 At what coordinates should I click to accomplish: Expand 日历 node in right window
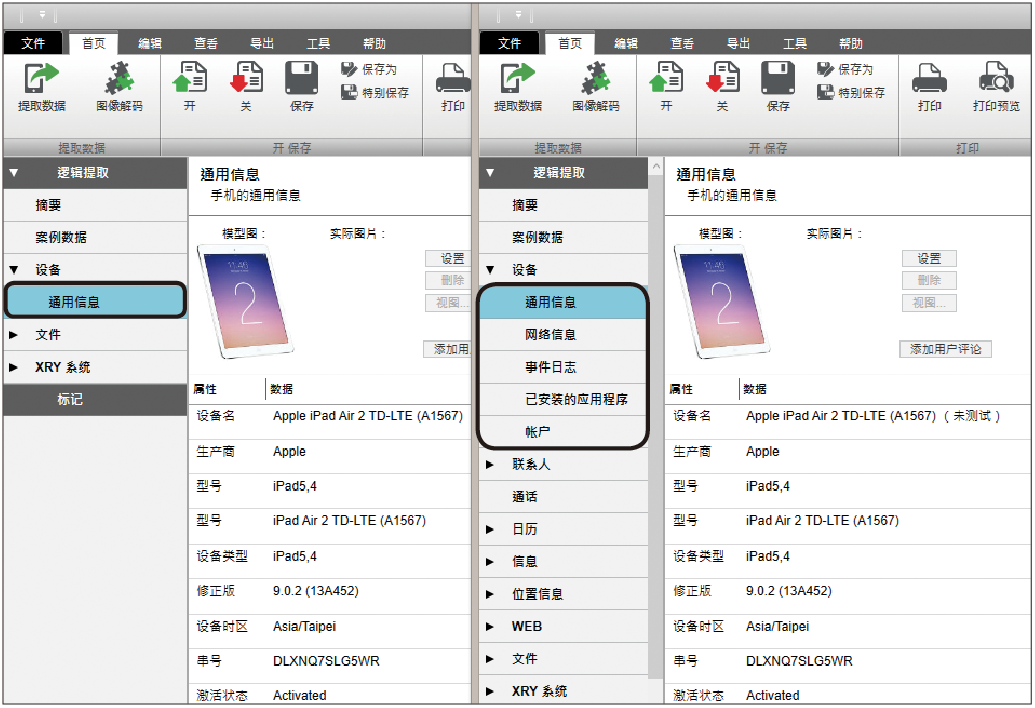(x=490, y=529)
